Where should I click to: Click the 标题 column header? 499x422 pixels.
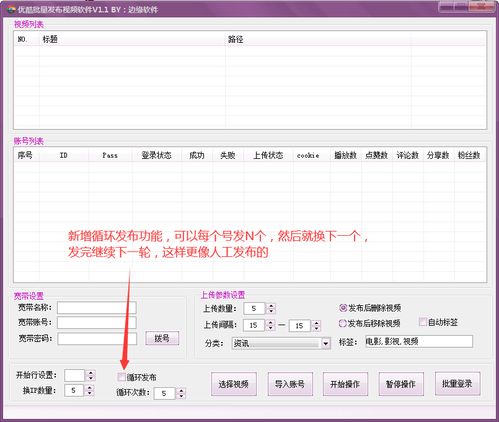click(132, 39)
